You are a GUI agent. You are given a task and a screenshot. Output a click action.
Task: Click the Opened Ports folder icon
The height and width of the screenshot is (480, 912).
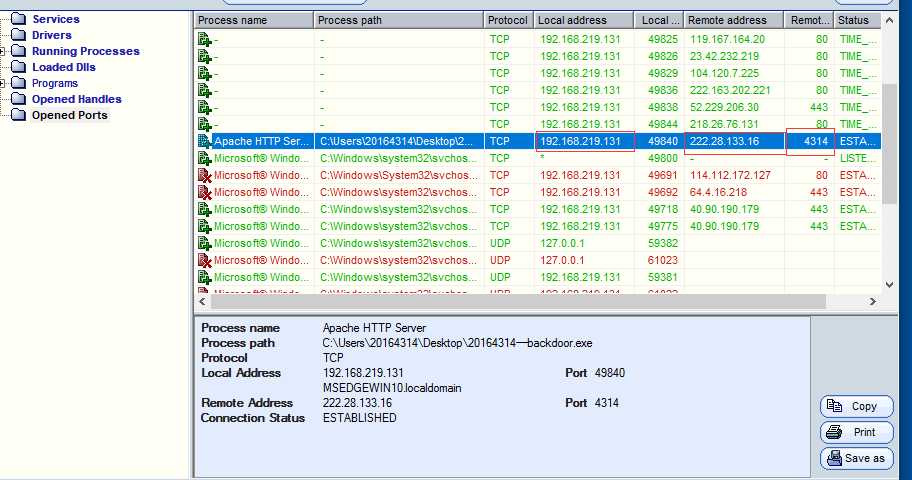(19, 115)
